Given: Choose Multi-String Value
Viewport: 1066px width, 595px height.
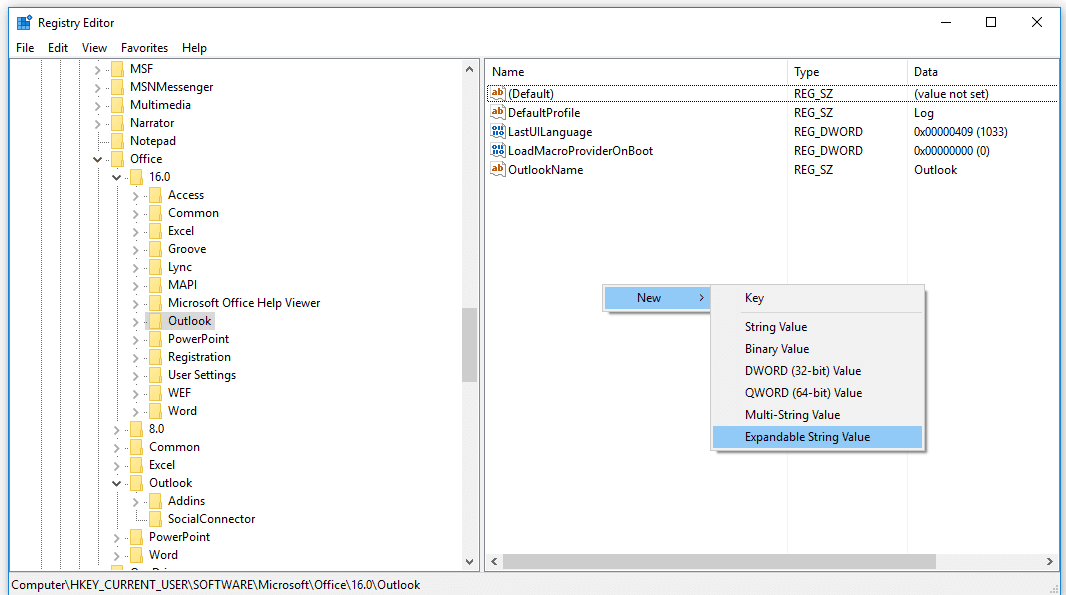Looking at the screenshot, I should (x=817, y=415).
